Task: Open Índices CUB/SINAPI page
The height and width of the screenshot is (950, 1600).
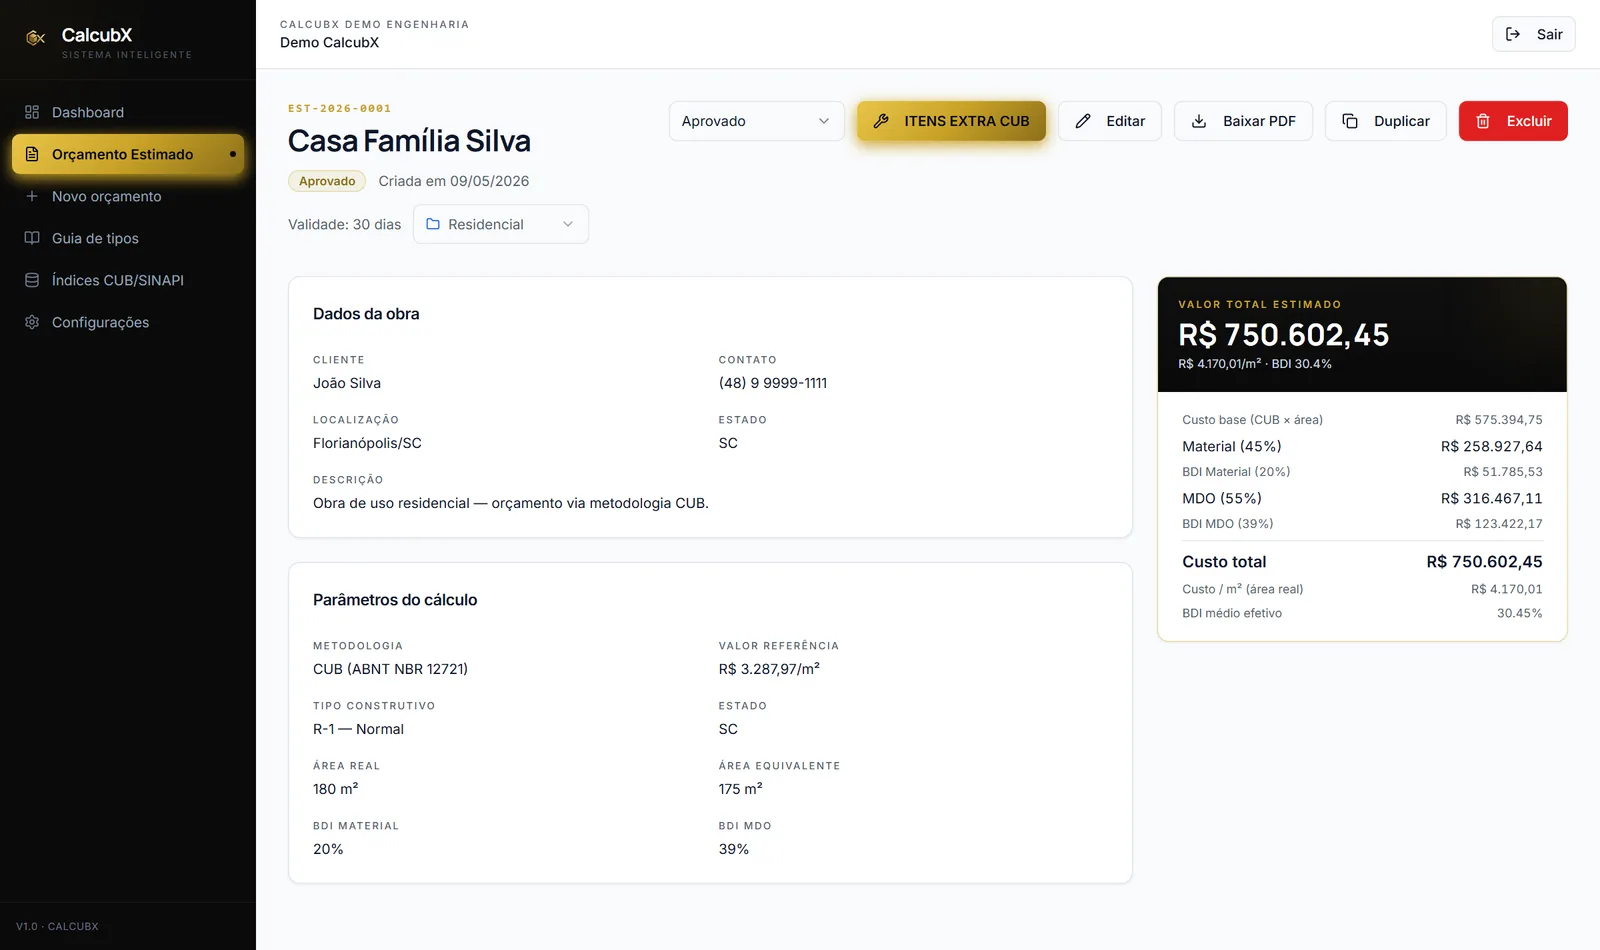Action: tap(128, 280)
